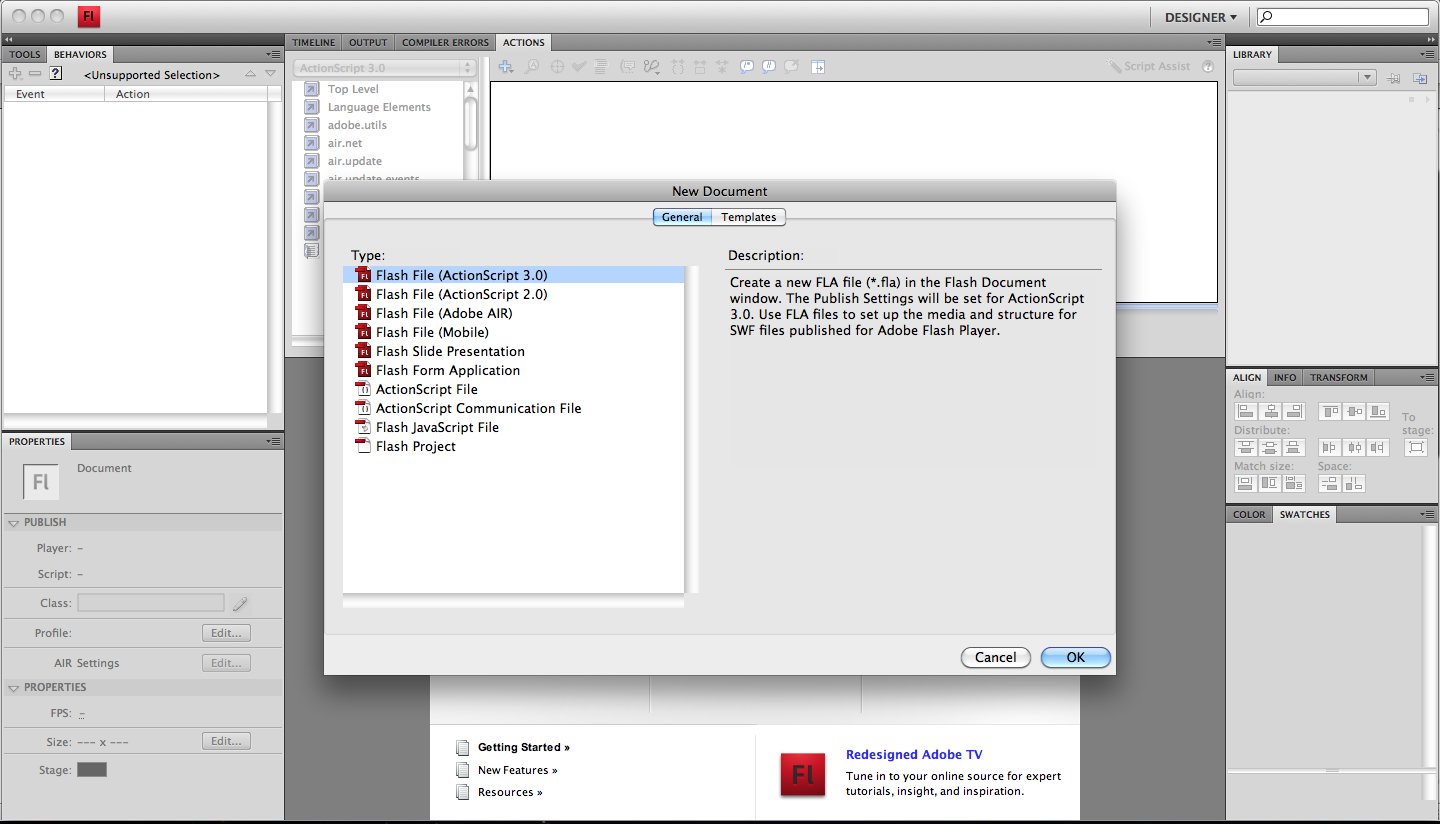Click Apply line comment icon
The image size is (1440, 824).
(769, 67)
